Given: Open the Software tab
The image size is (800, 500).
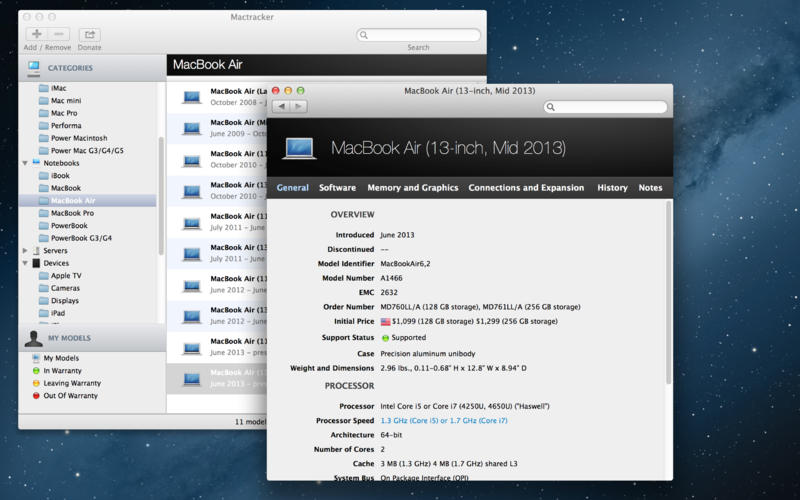Looking at the screenshot, I should (x=337, y=188).
